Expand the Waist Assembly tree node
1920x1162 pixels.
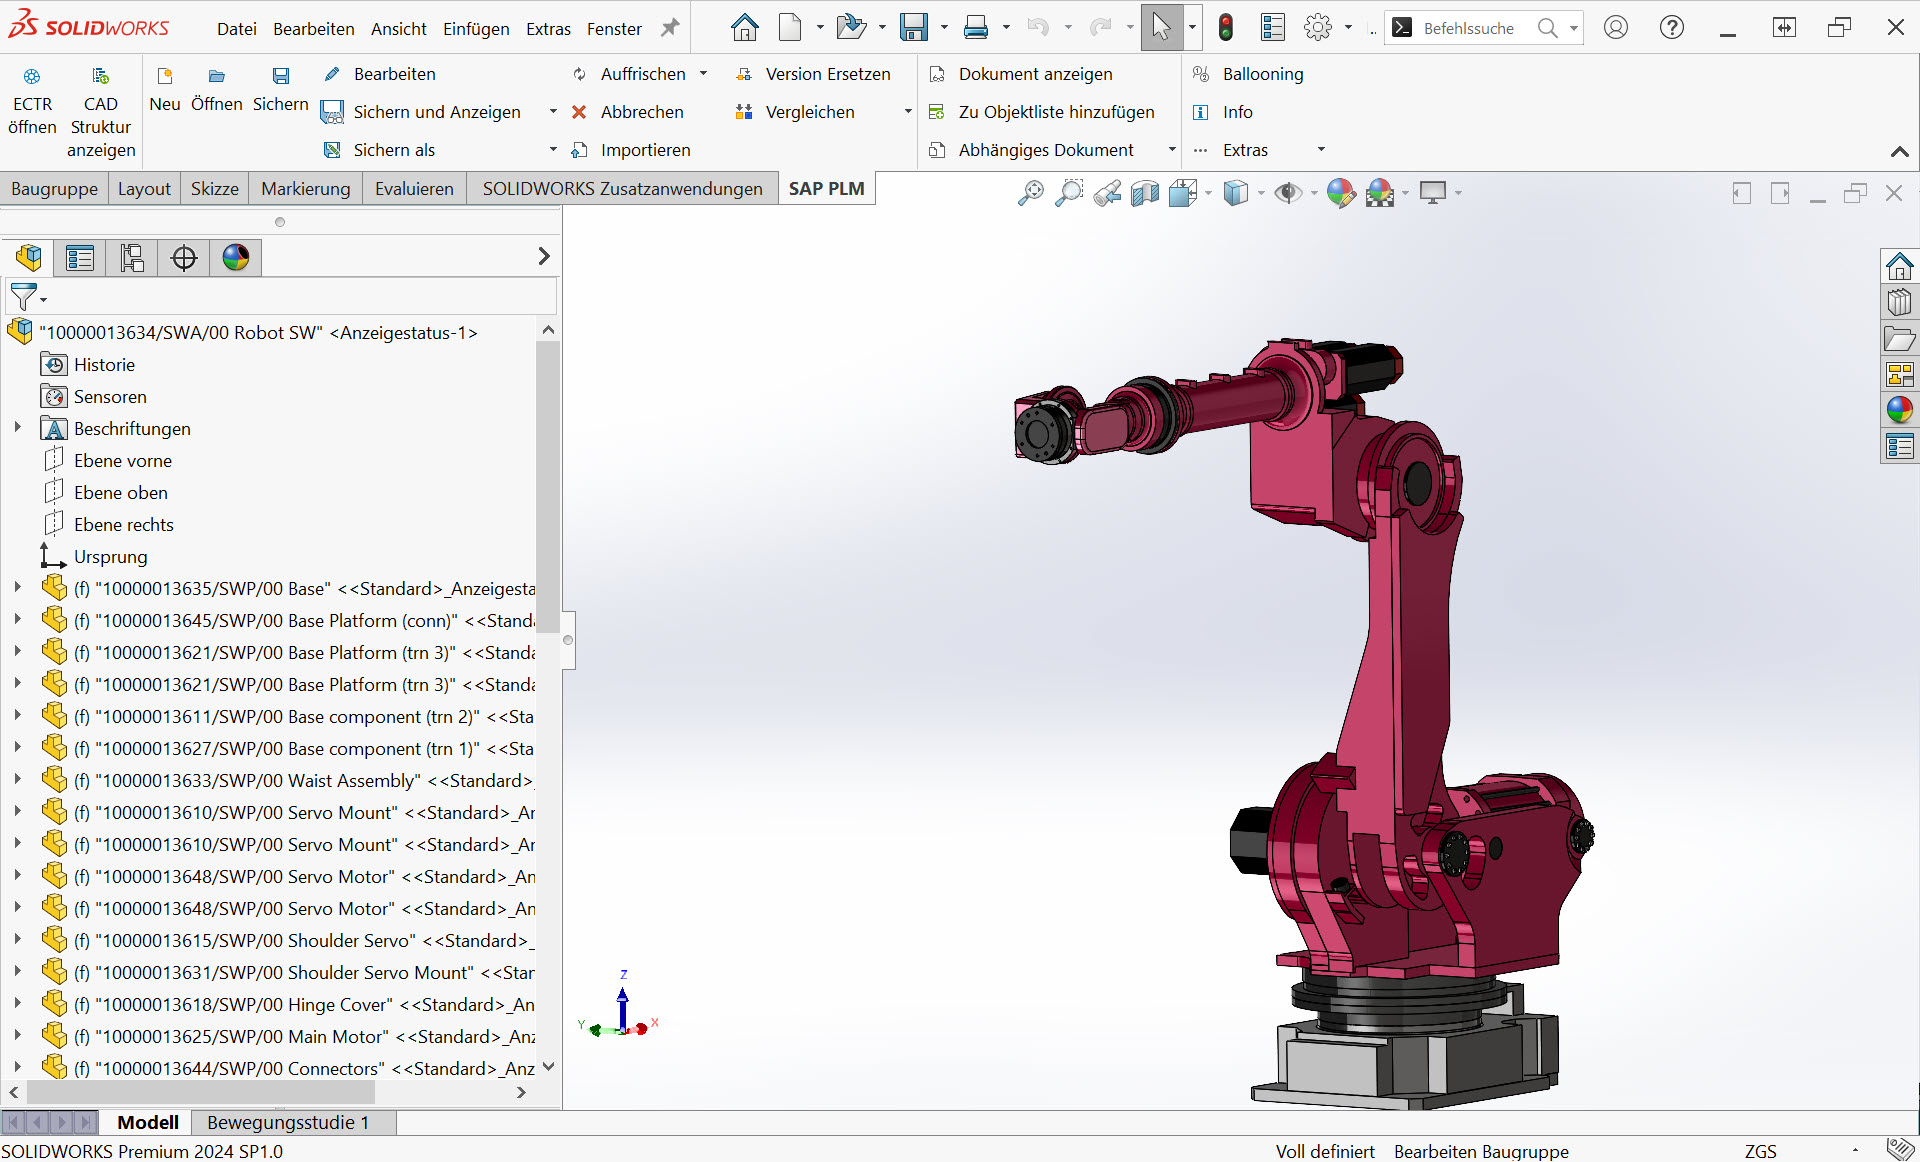click(x=17, y=780)
